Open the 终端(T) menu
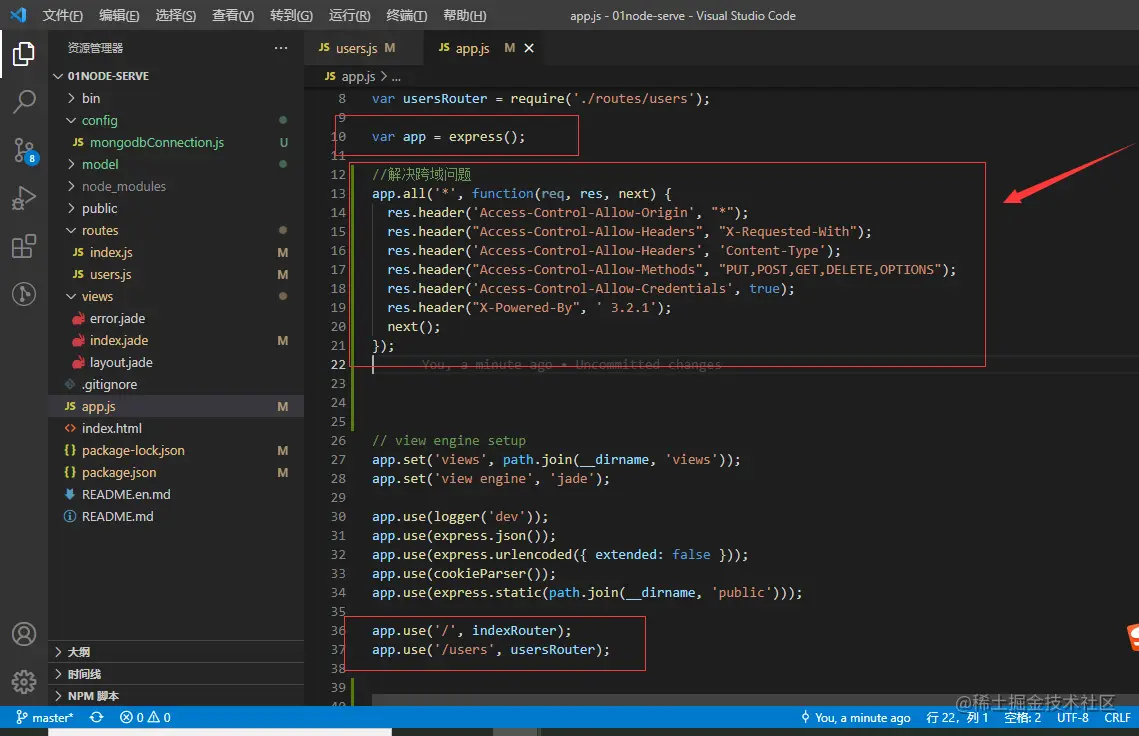1139x736 pixels. 407,15
